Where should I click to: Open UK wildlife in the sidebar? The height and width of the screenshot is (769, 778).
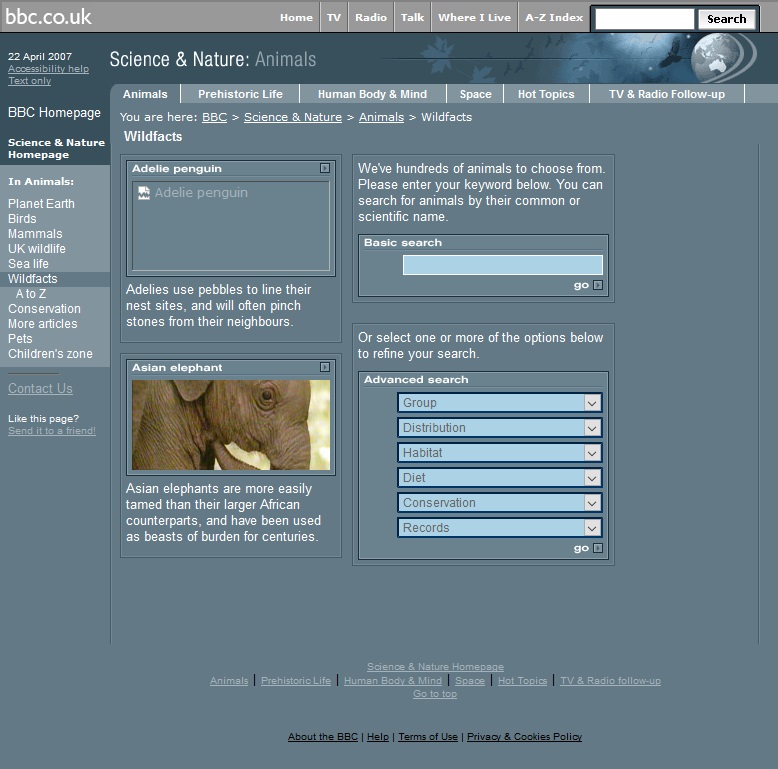click(x=37, y=249)
